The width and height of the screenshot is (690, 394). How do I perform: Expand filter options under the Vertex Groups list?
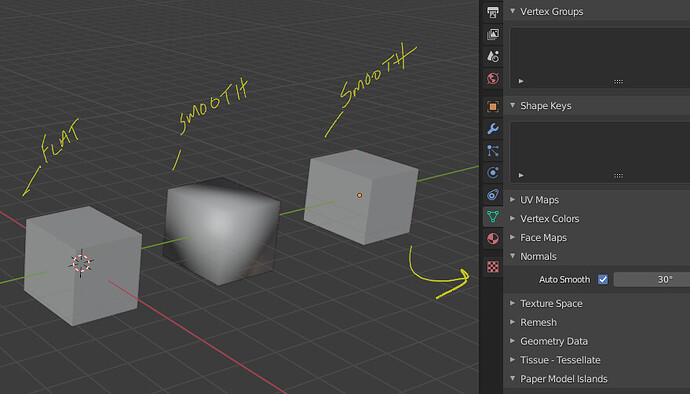521,81
